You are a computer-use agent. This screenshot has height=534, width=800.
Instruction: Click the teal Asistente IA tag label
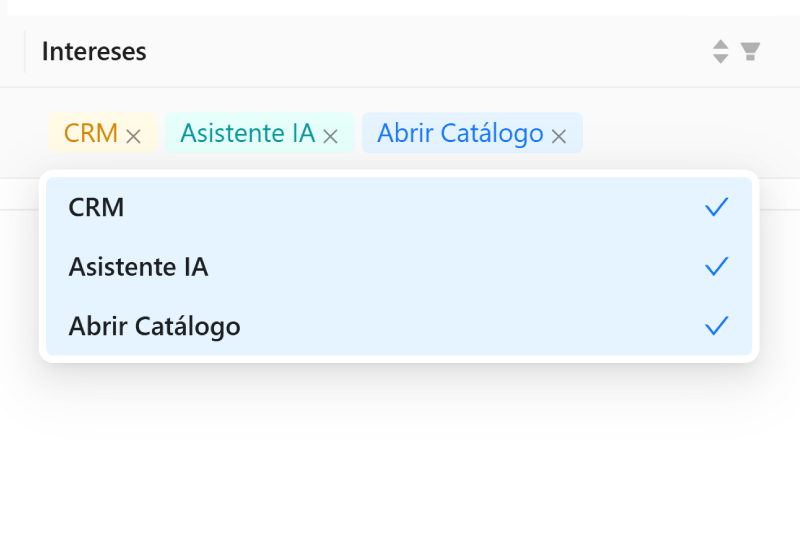point(247,133)
